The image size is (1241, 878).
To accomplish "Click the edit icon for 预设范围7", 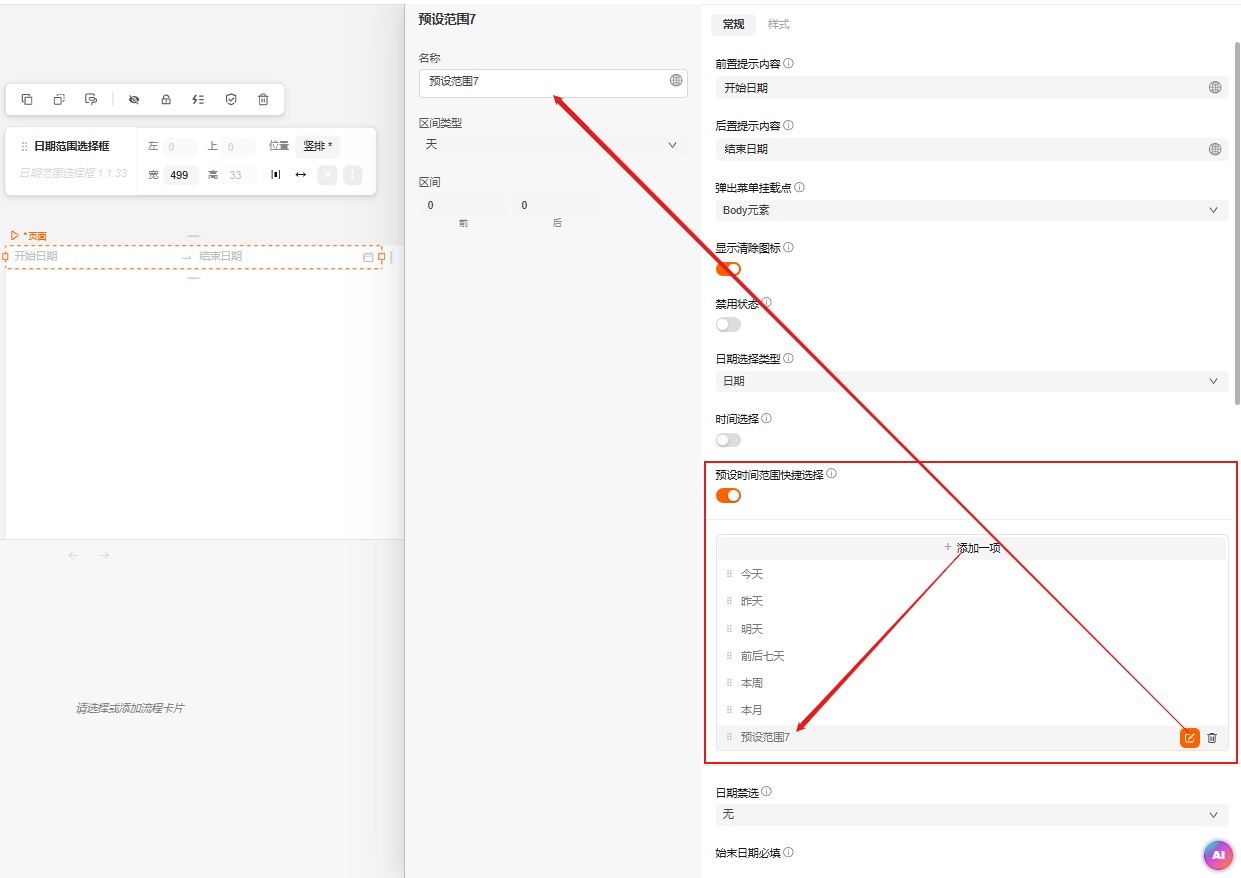I will tap(1189, 738).
